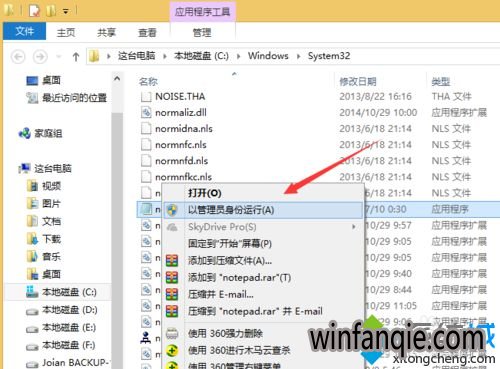Image resolution: width=500 pixels, height=369 pixels.
Task: Click the 本地磁盘 (C:) breadcrumb
Action: click(x=201, y=56)
